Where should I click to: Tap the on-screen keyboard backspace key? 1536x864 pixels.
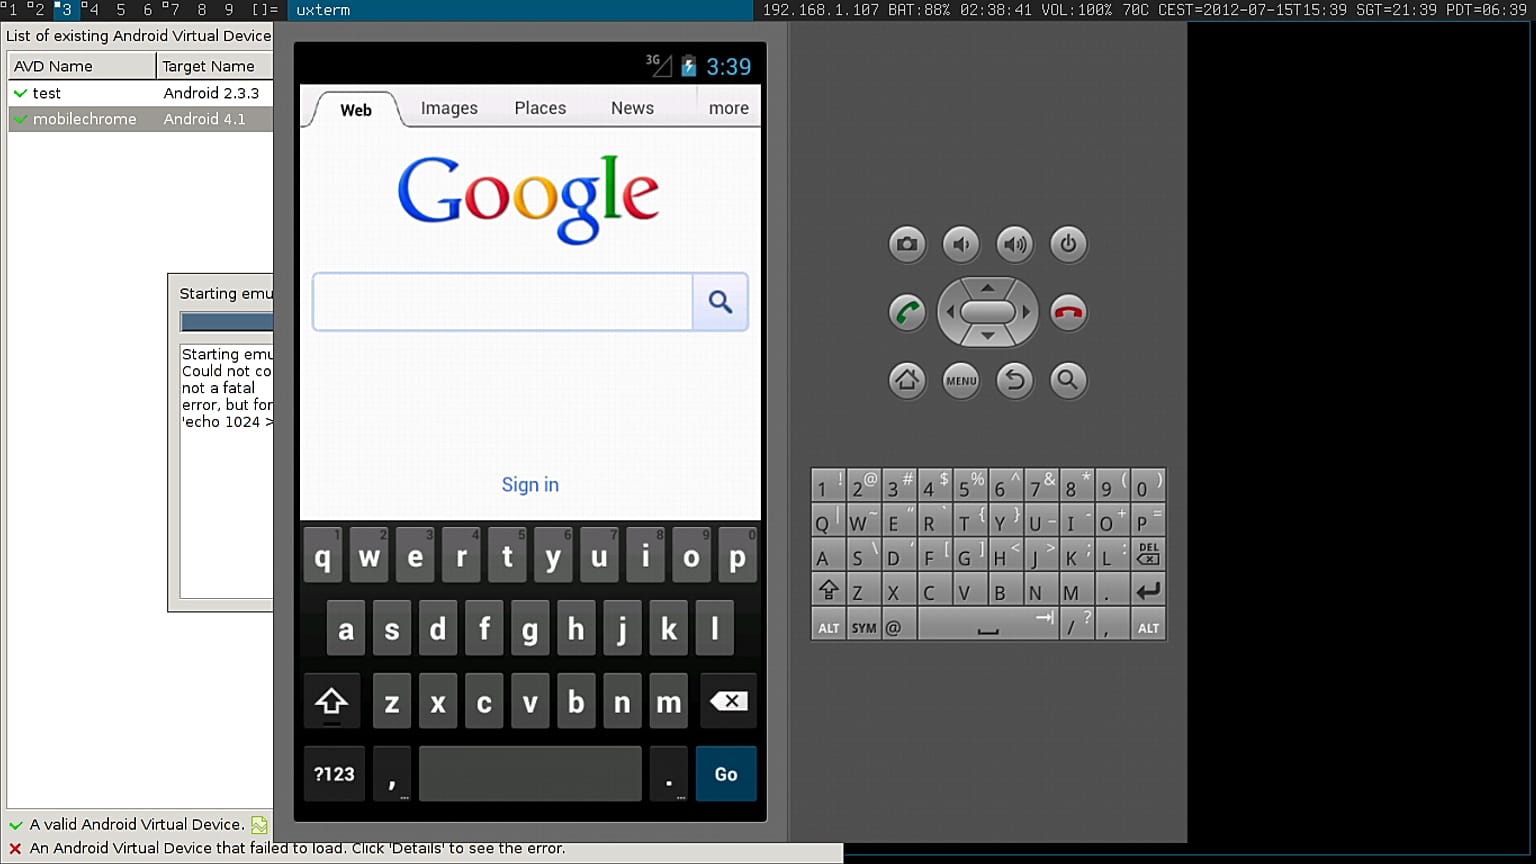coord(729,701)
